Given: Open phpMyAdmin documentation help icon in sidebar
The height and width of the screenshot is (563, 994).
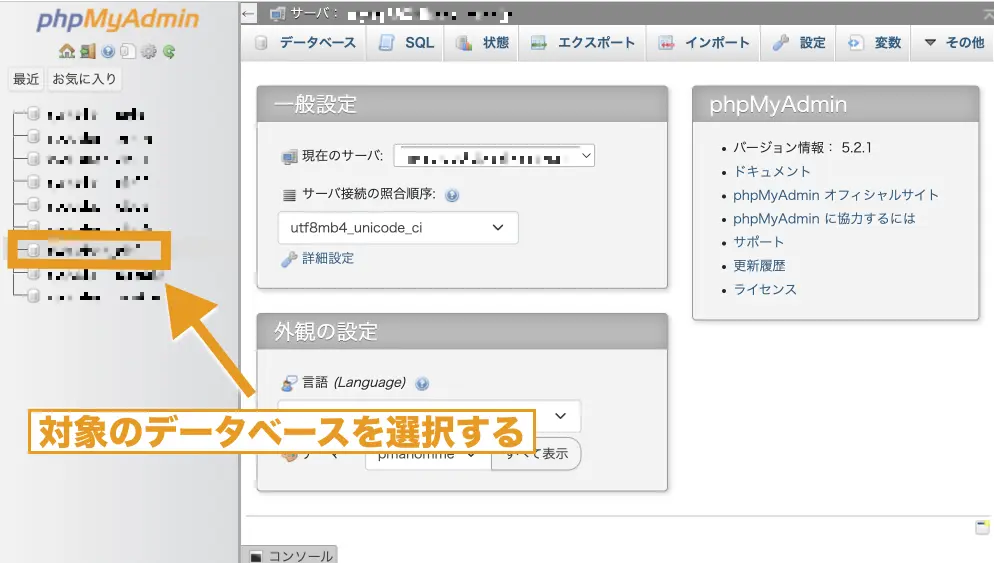Looking at the screenshot, I should (x=108, y=51).
